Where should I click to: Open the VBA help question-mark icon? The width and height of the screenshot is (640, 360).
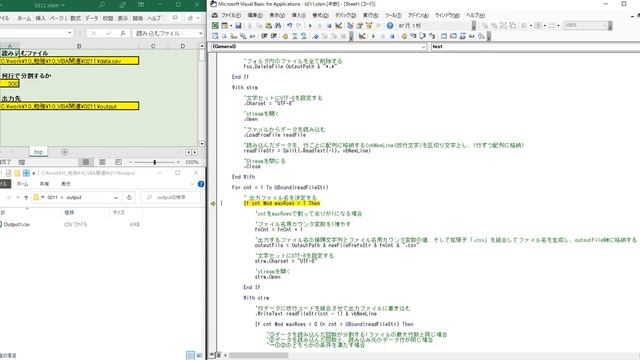coord(390,26)
